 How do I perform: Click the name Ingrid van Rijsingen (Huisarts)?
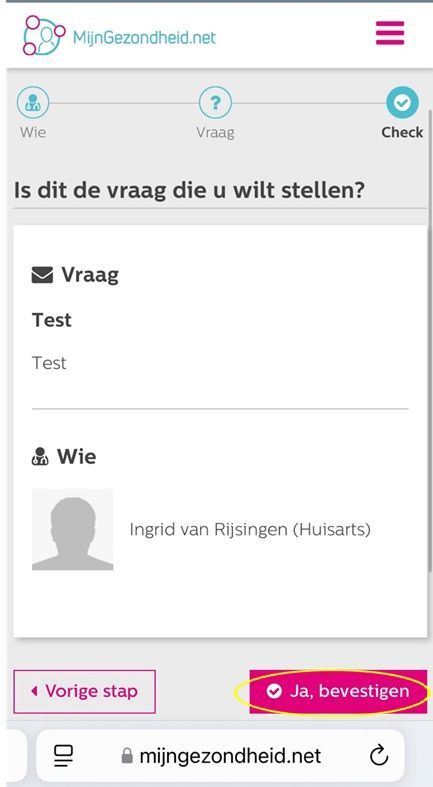coord(250,530)
